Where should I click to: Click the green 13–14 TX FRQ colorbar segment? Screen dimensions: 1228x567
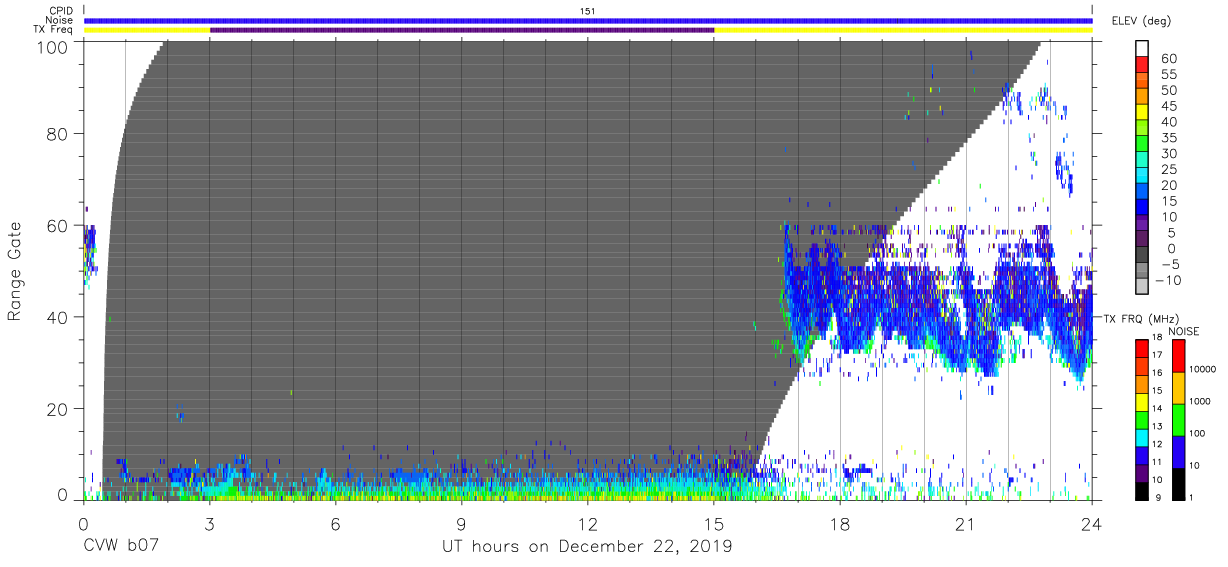(1141, 418)
